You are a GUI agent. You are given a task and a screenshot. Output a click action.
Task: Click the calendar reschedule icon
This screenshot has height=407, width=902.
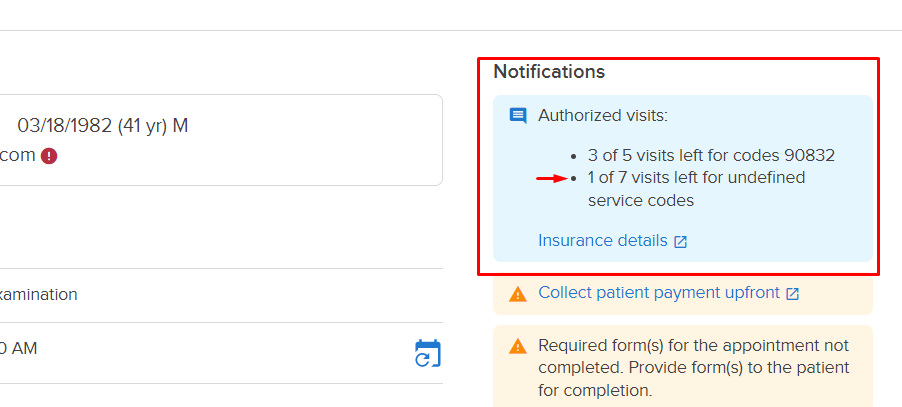427,353
